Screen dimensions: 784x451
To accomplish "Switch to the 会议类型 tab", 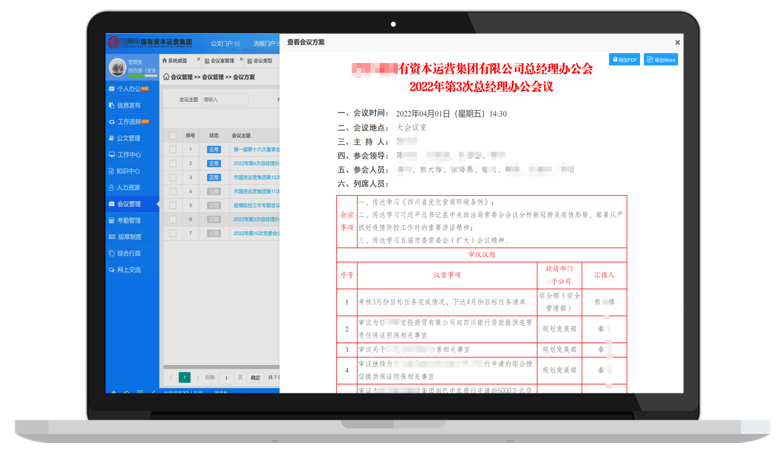I will pos(260,60).
